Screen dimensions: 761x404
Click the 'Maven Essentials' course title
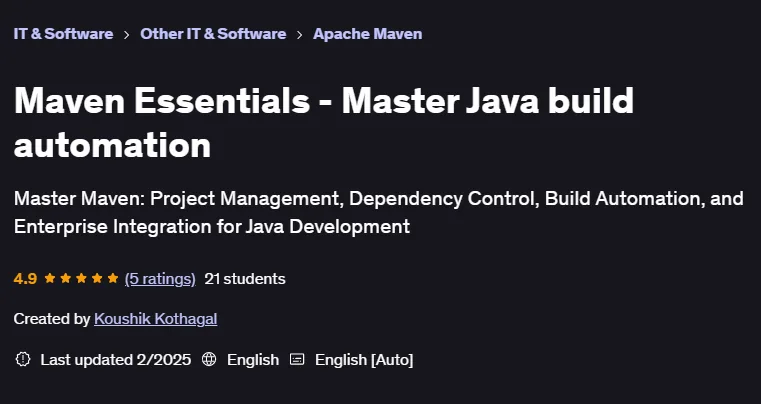(324, 123)
